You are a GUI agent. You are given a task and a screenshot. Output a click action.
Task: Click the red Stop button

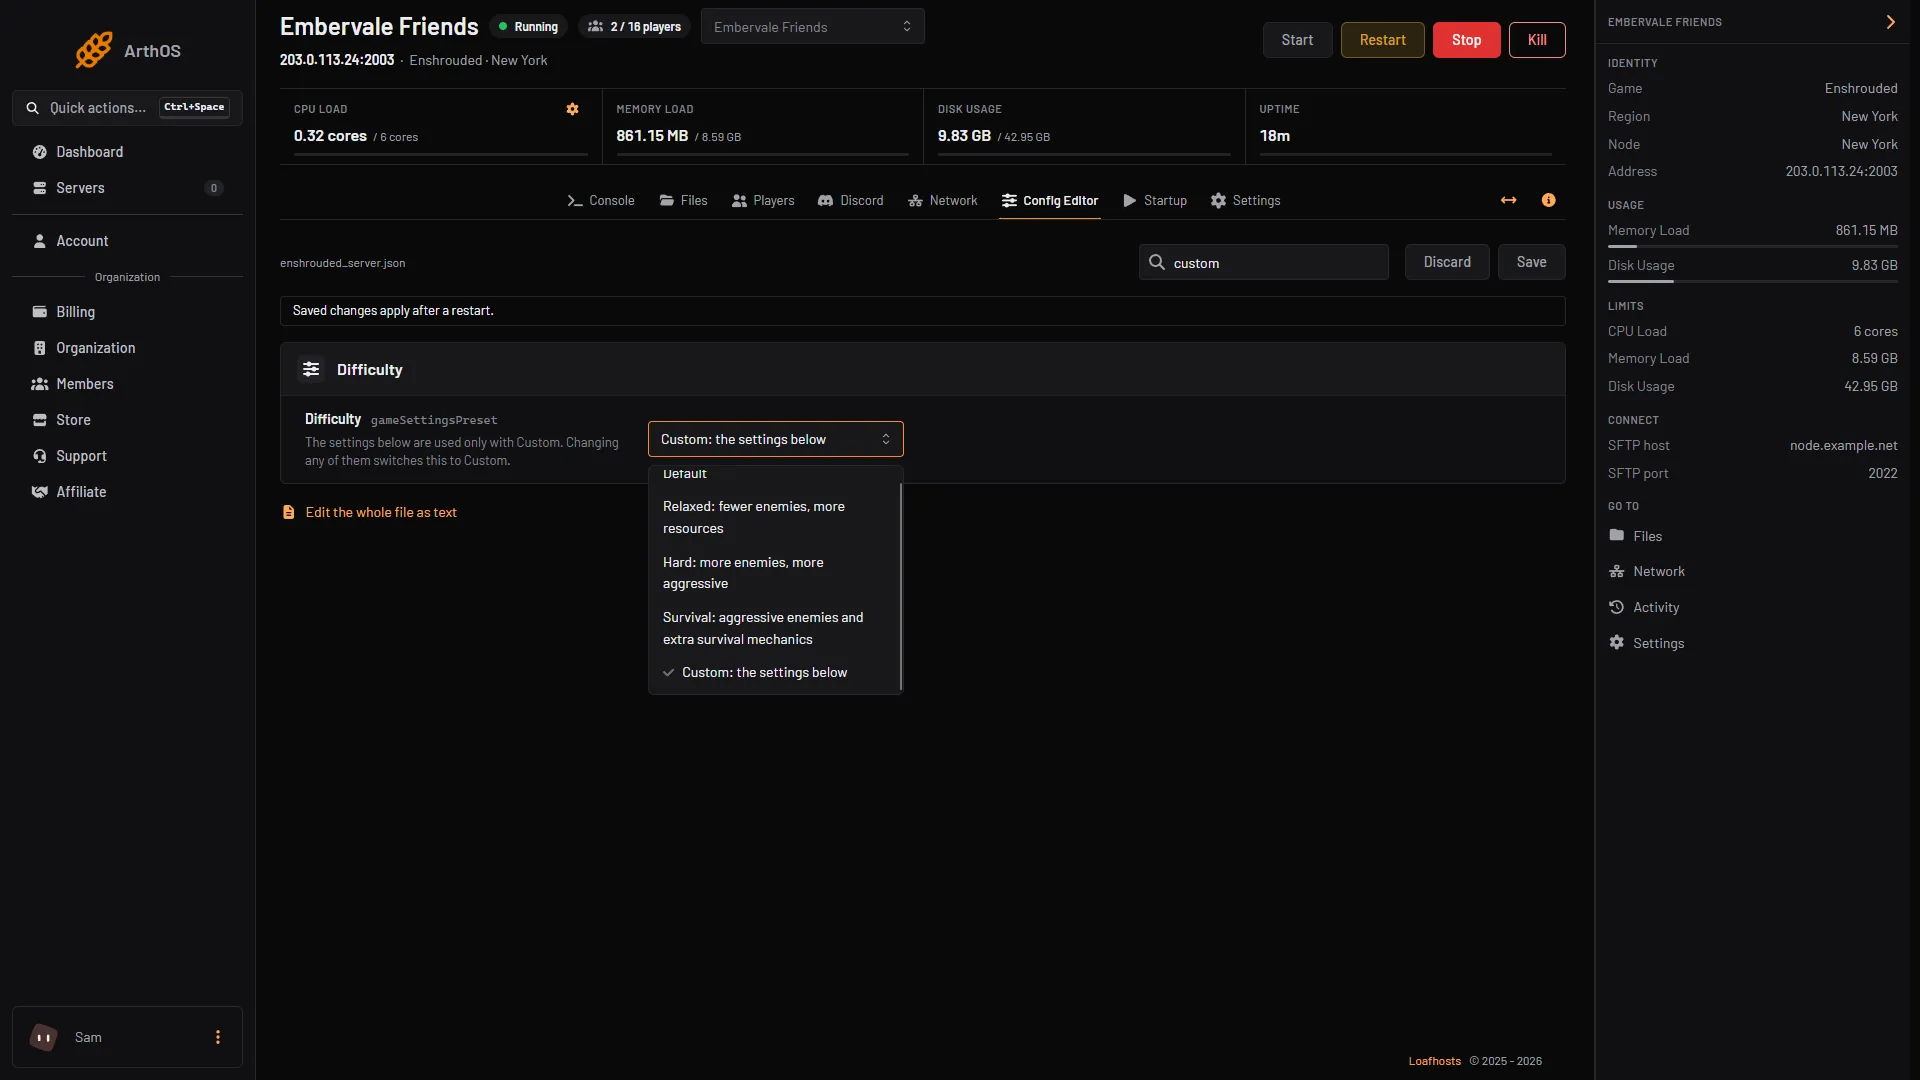(x=1466, y=40)
